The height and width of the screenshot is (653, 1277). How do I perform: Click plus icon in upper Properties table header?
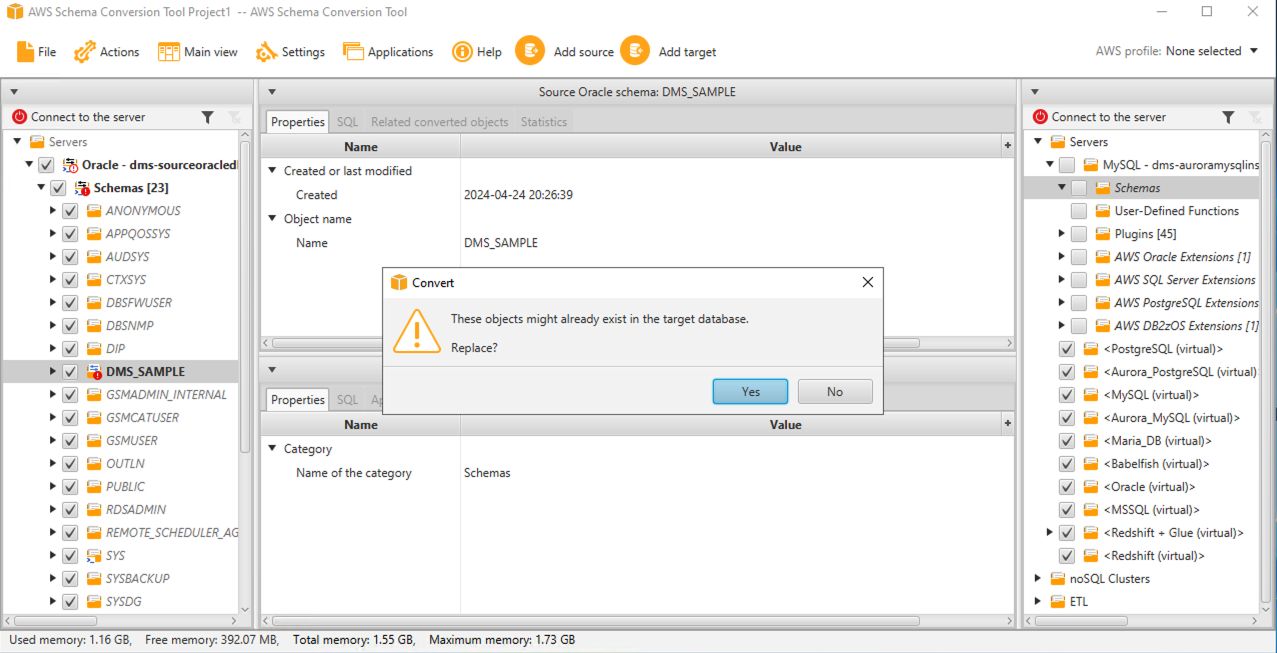click(x=1008, y=146)
